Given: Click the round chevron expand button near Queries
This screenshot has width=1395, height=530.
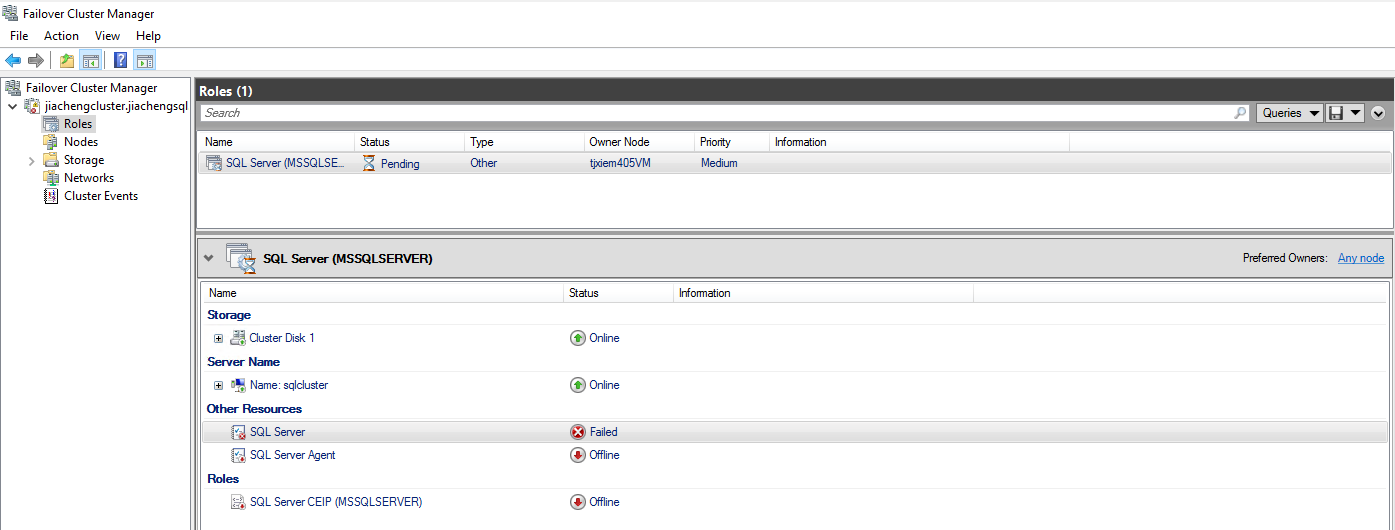Looking at the screenshot, I should (1378, 113).
